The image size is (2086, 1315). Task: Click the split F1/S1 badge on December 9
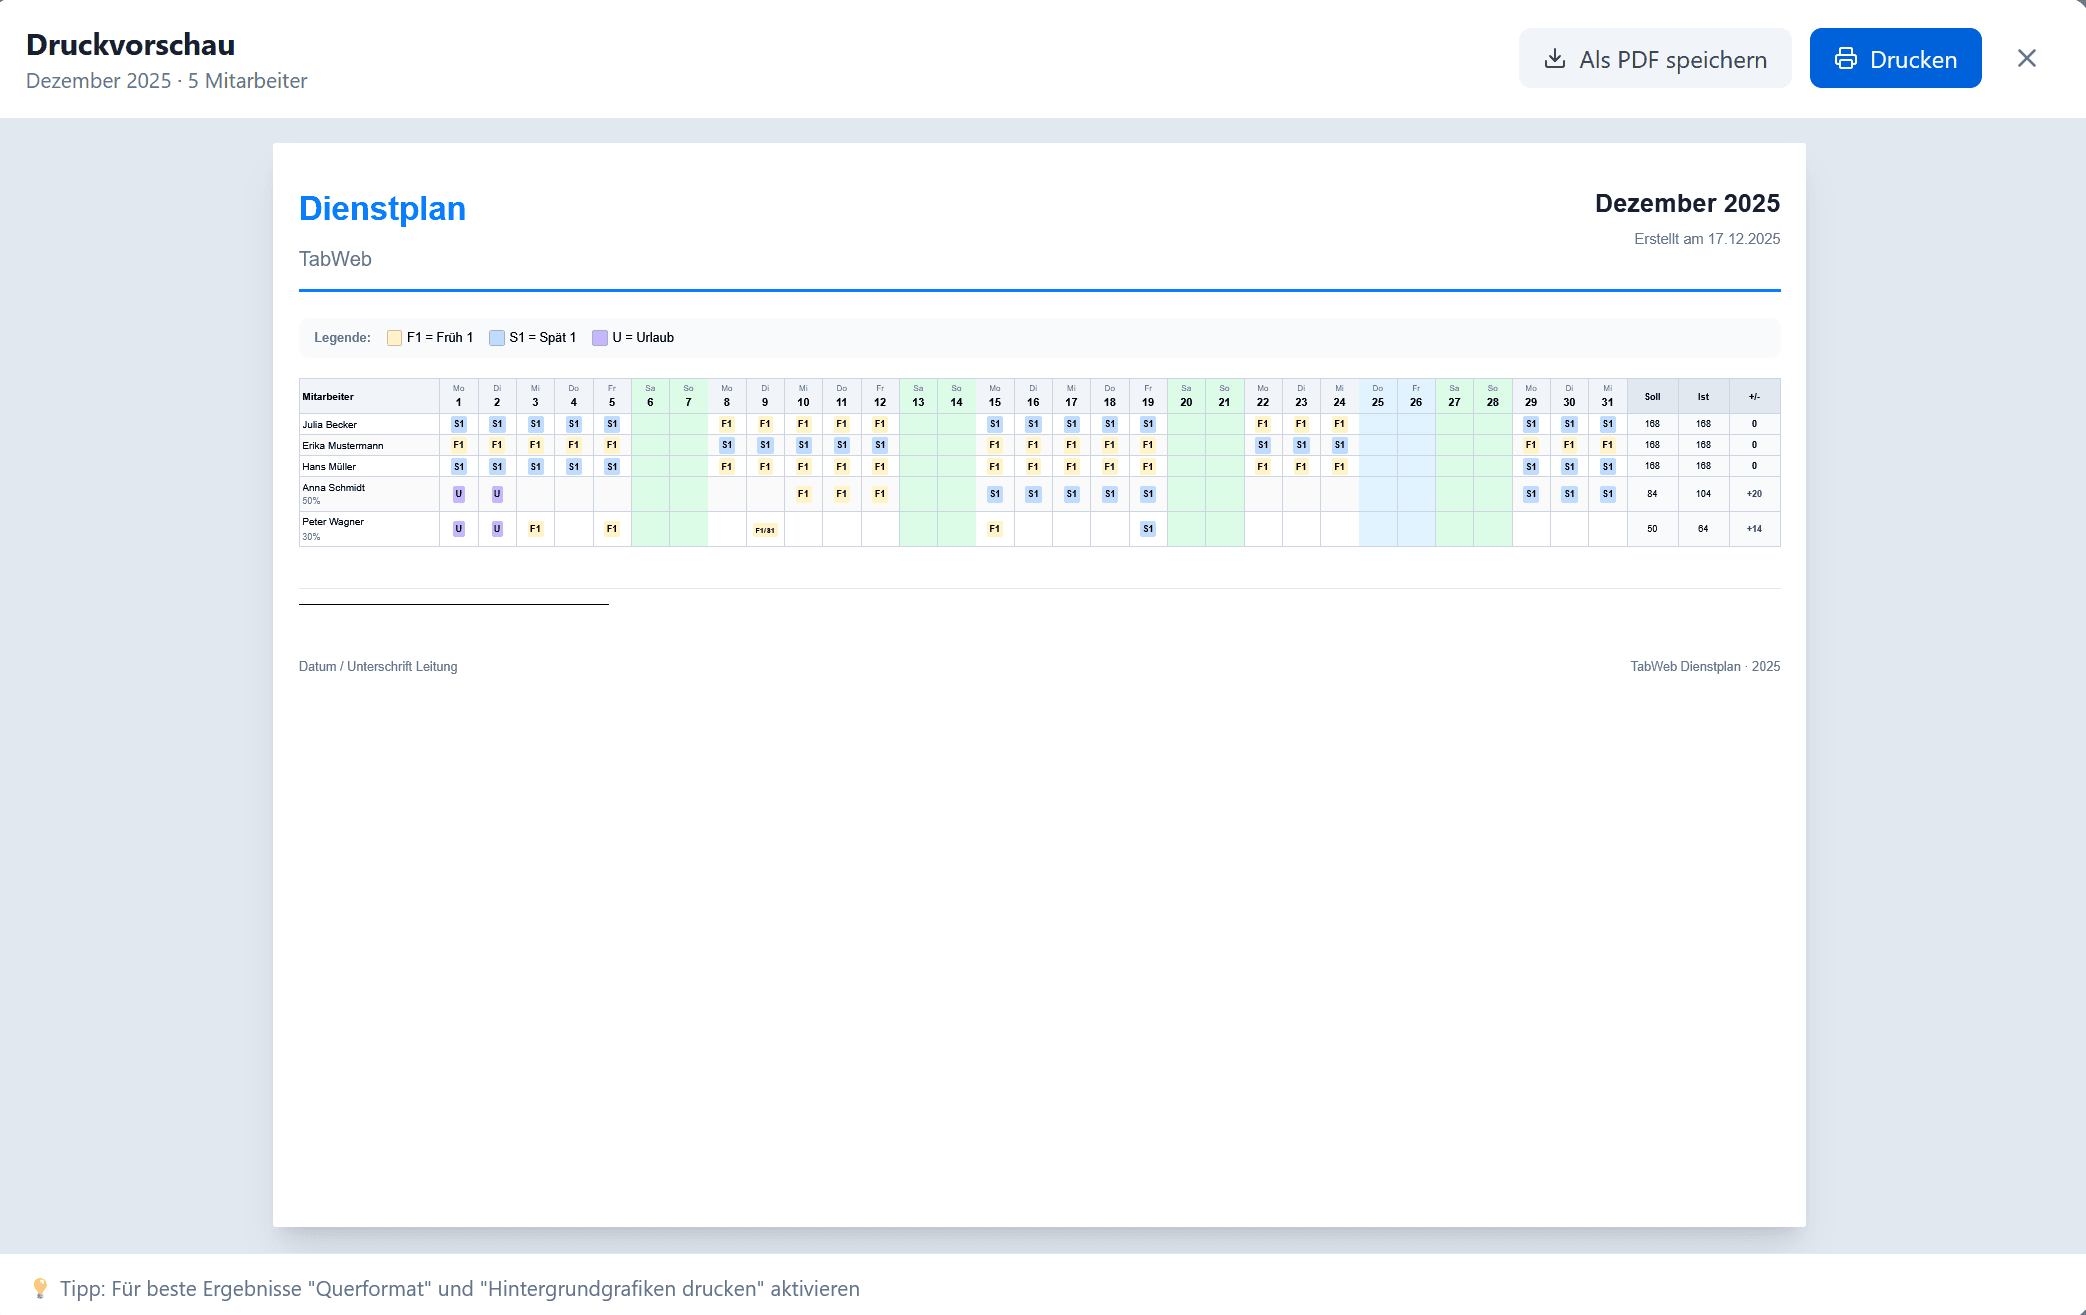tap(765, 531)
